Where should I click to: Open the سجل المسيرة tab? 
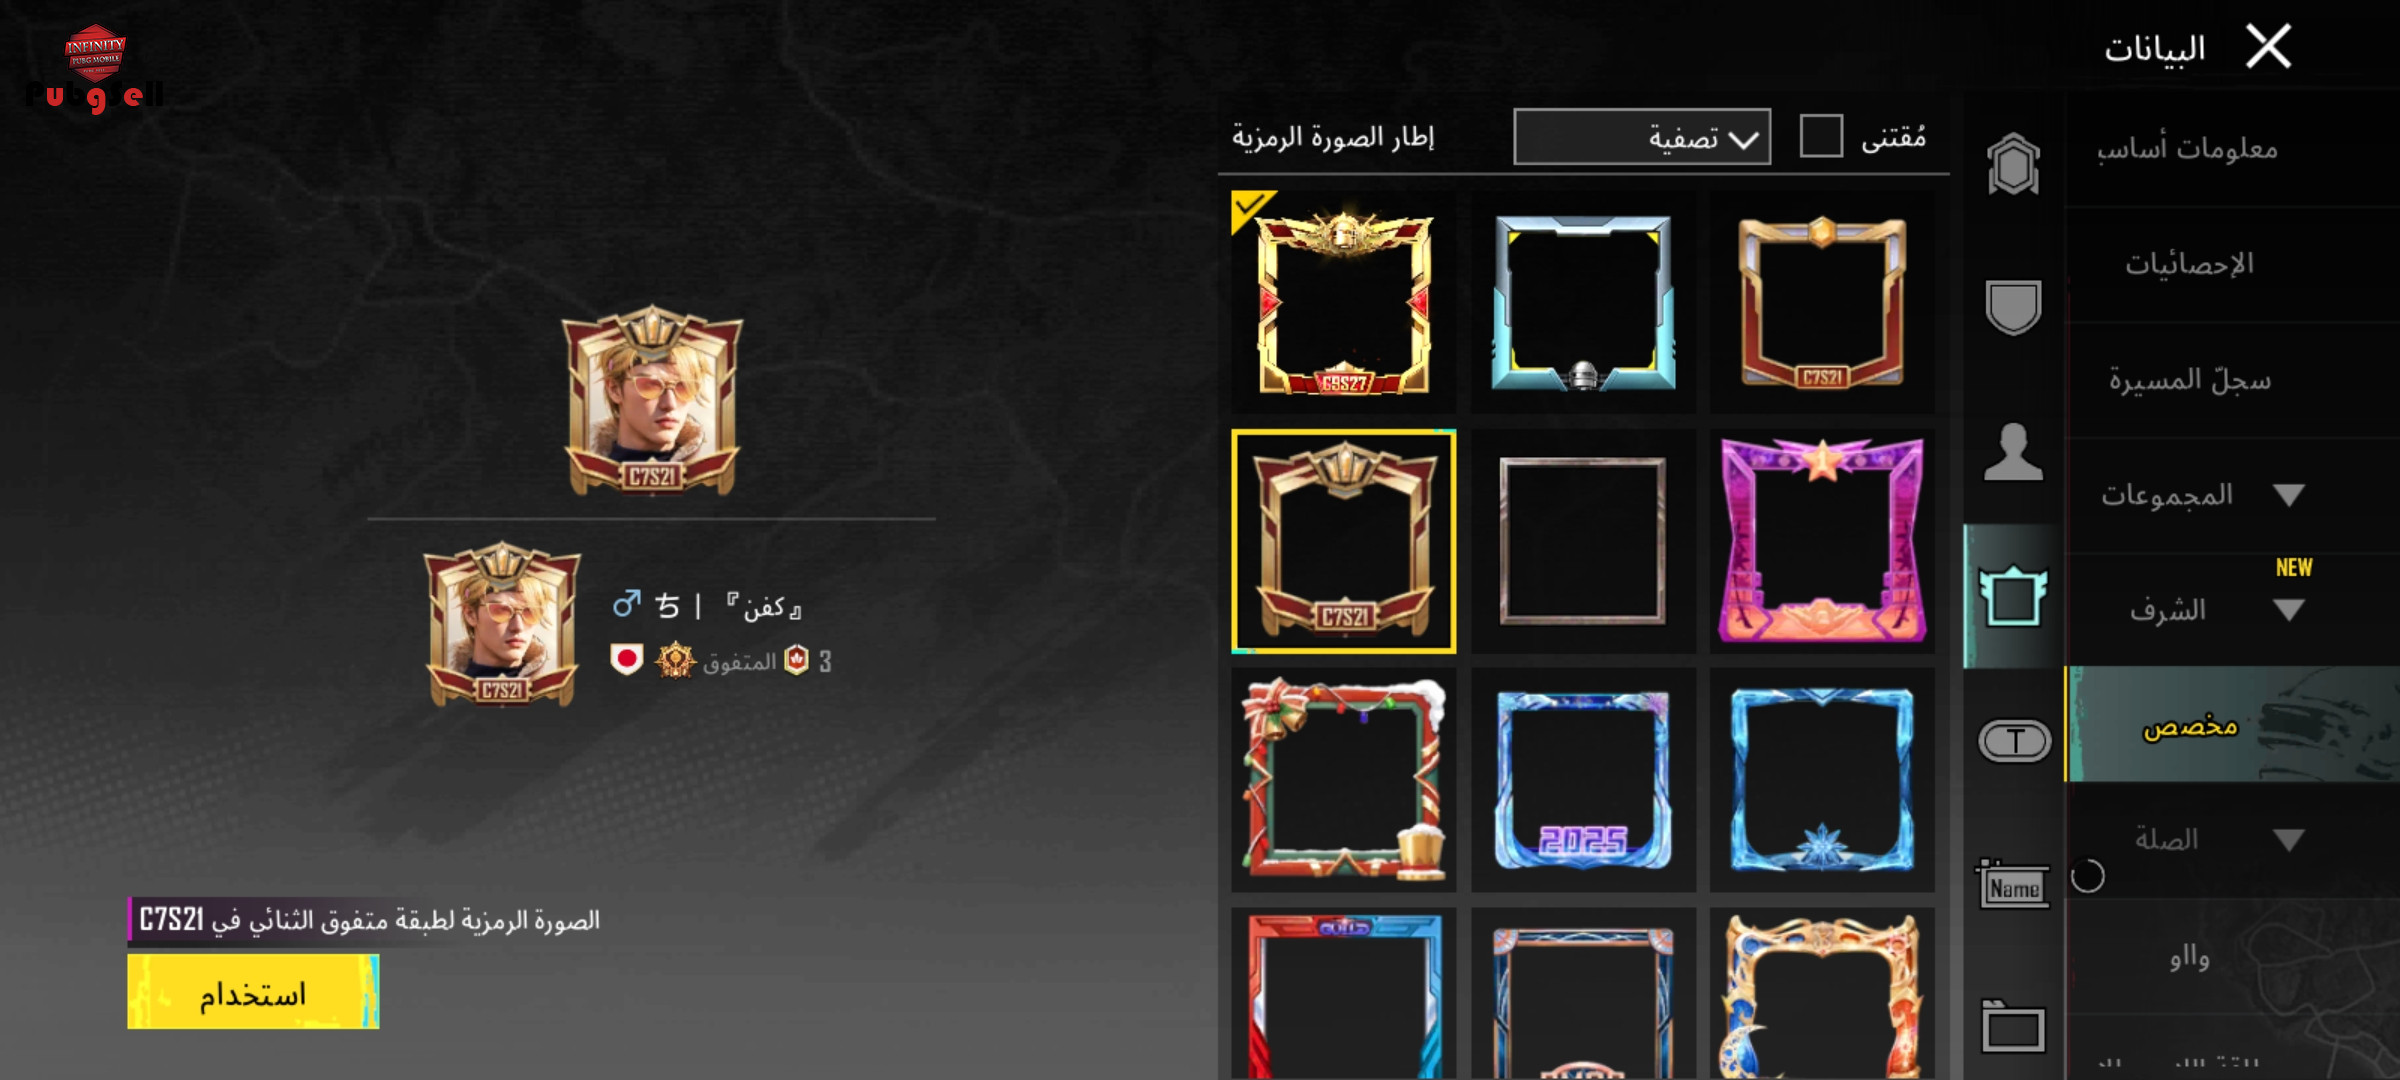[2190, 379]
